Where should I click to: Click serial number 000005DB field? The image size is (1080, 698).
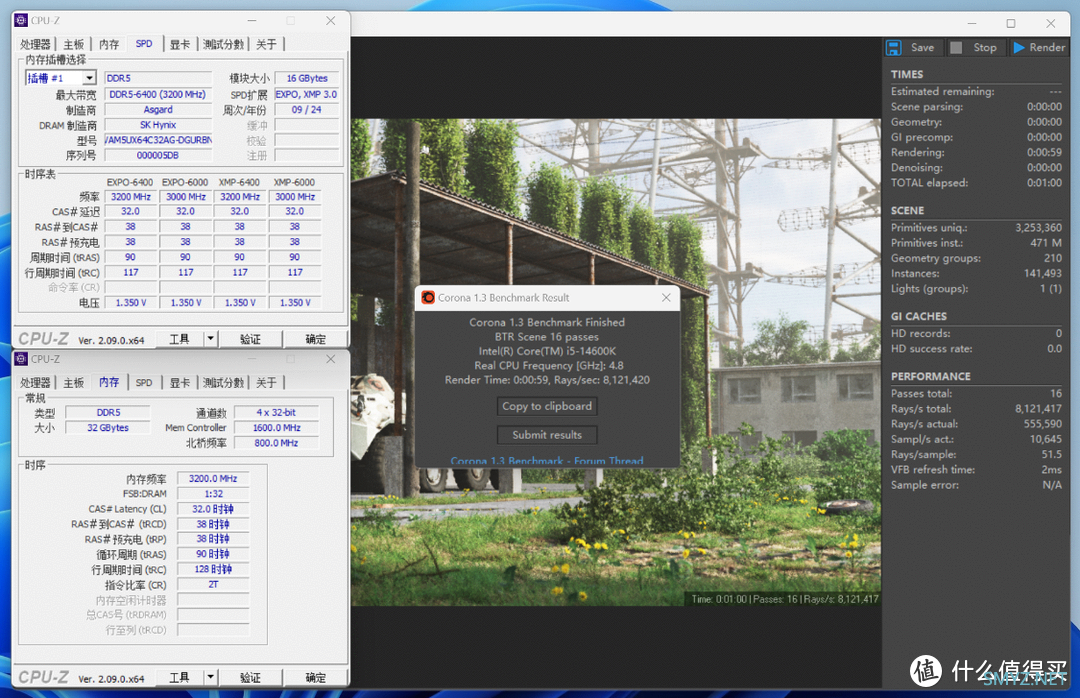(158, 155)
